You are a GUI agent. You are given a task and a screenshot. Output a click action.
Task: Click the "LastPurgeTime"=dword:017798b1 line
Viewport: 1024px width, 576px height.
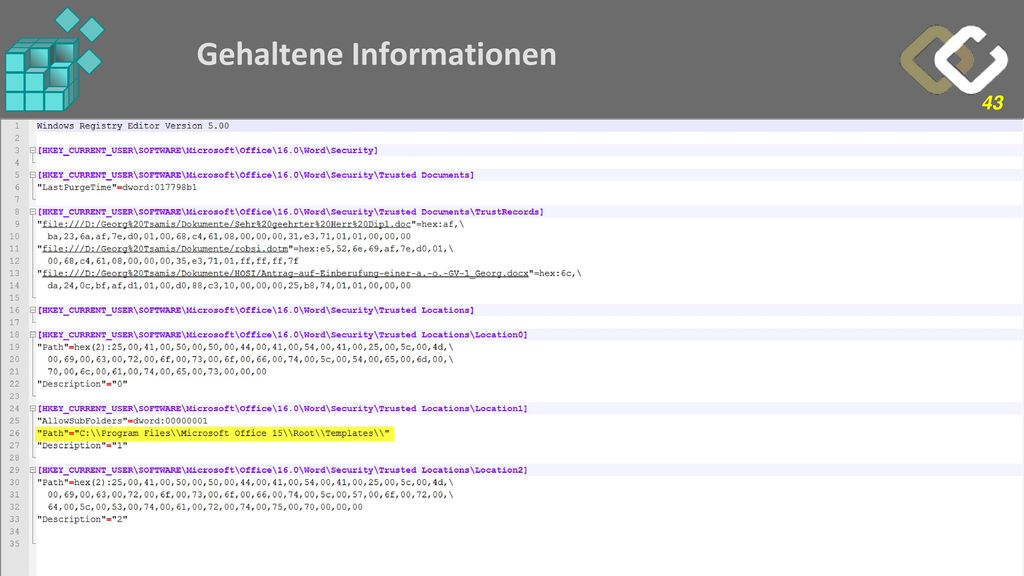click(117, 187)
